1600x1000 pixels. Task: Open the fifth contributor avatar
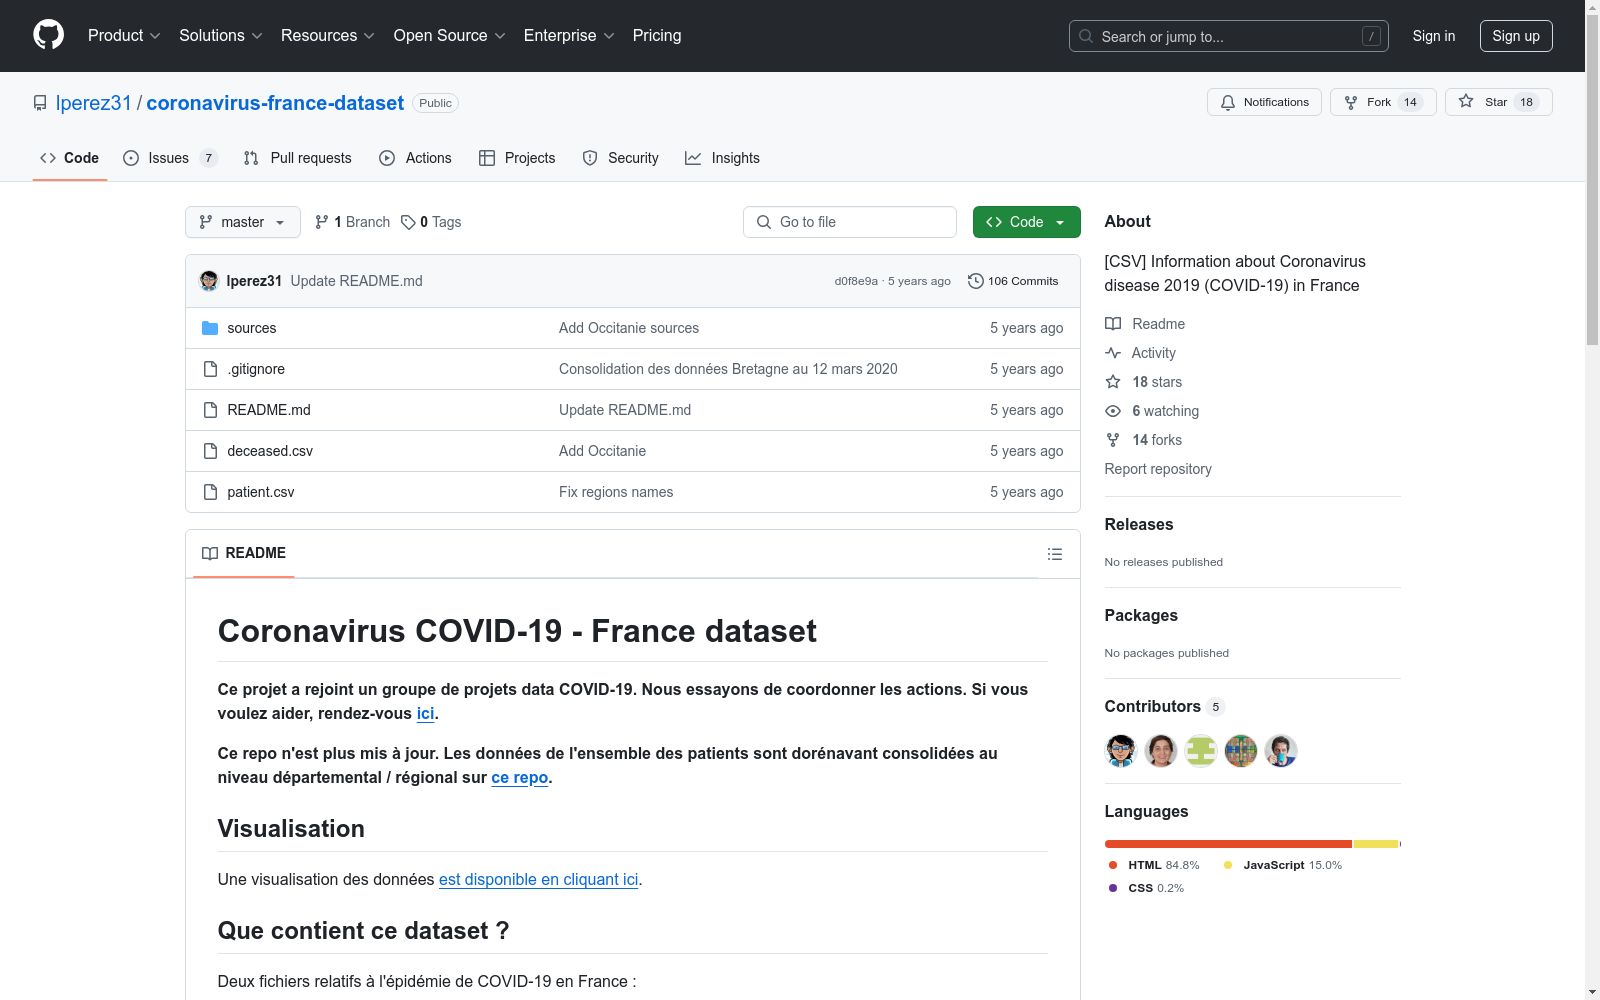(1281, 751)
